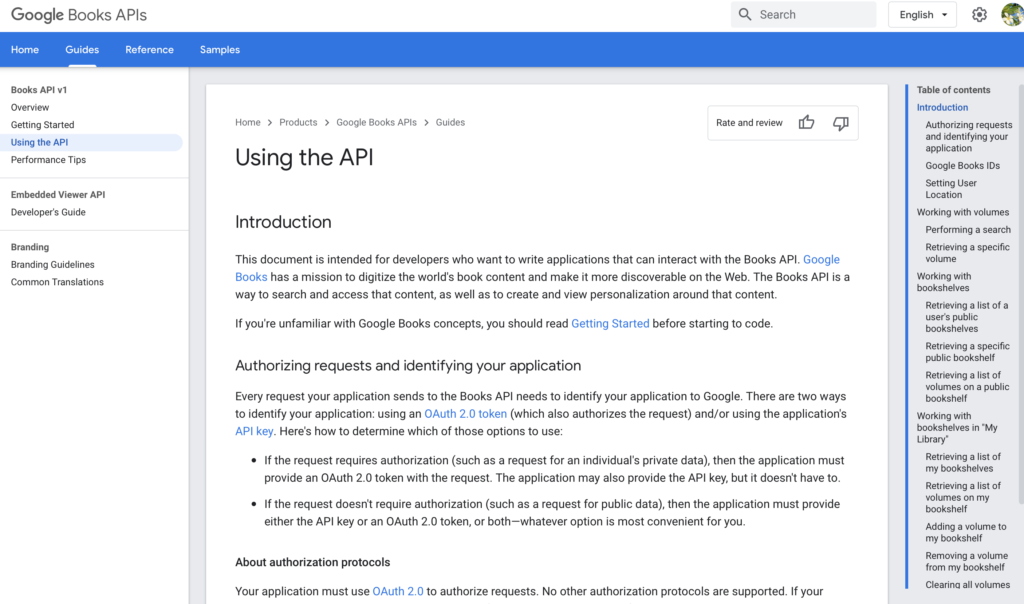The image size is (1024, 604).
Task: Click the Google Books APIs breadcrumb
Action: pos(376,122)
